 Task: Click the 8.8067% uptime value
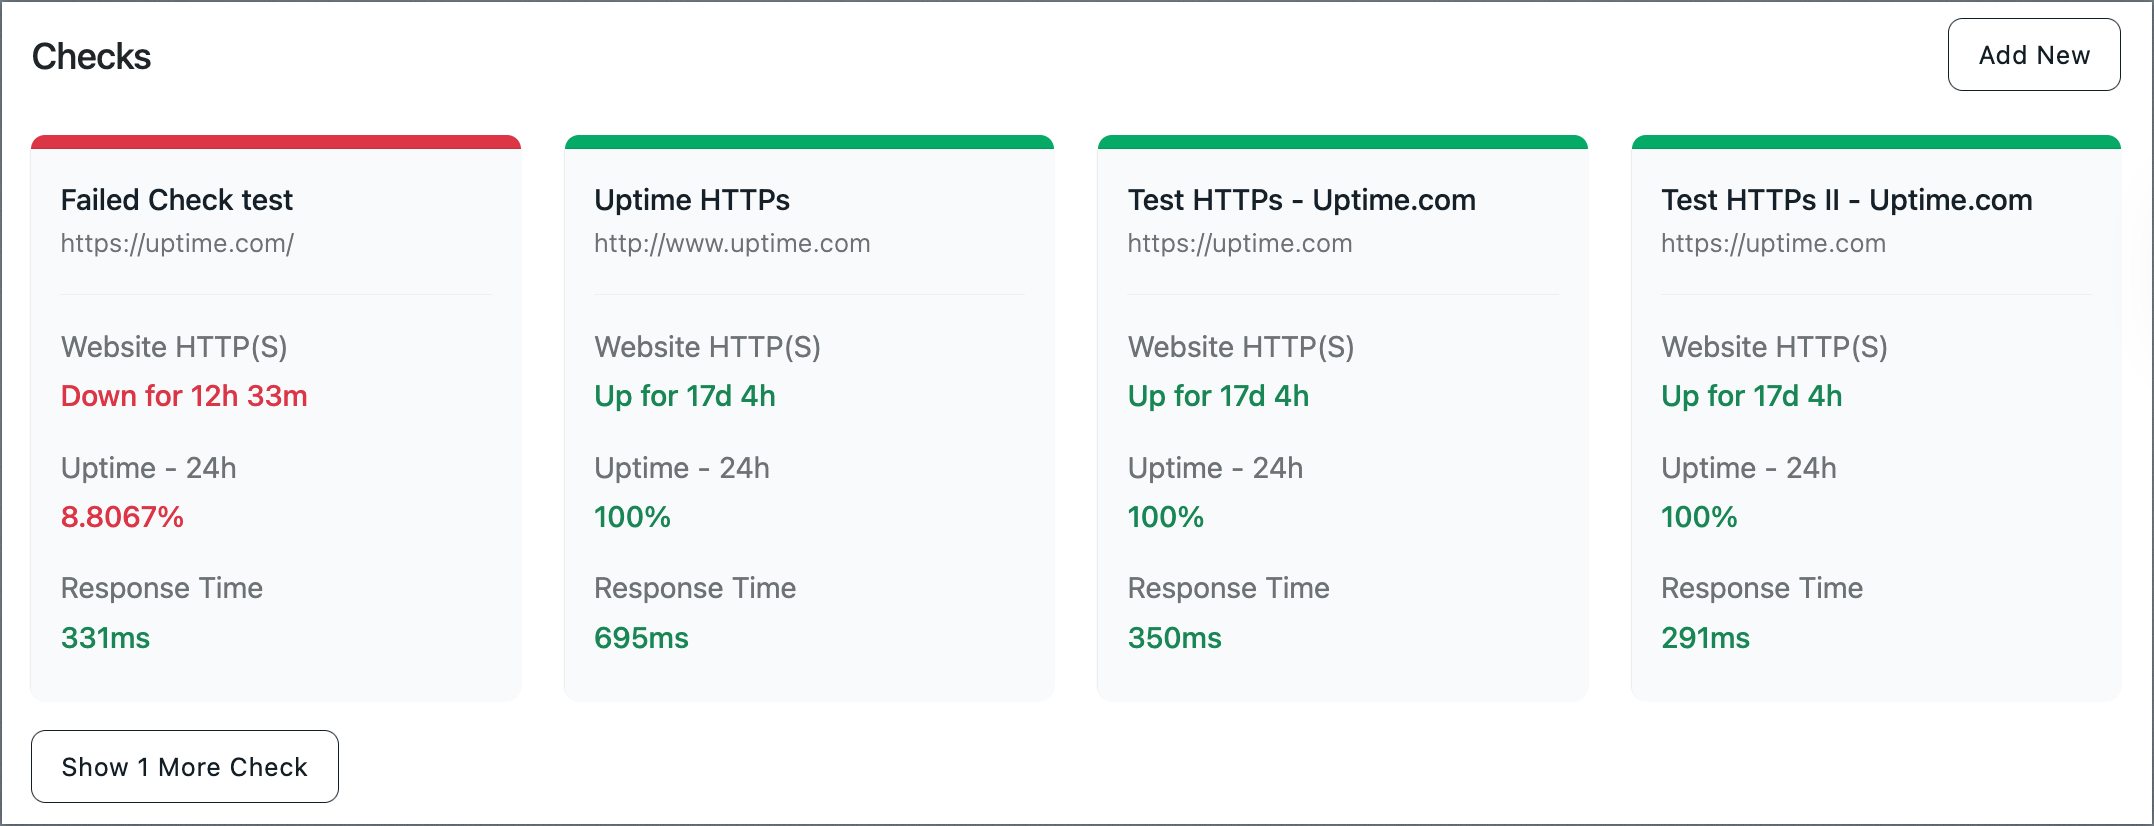(x=122, y=517)
